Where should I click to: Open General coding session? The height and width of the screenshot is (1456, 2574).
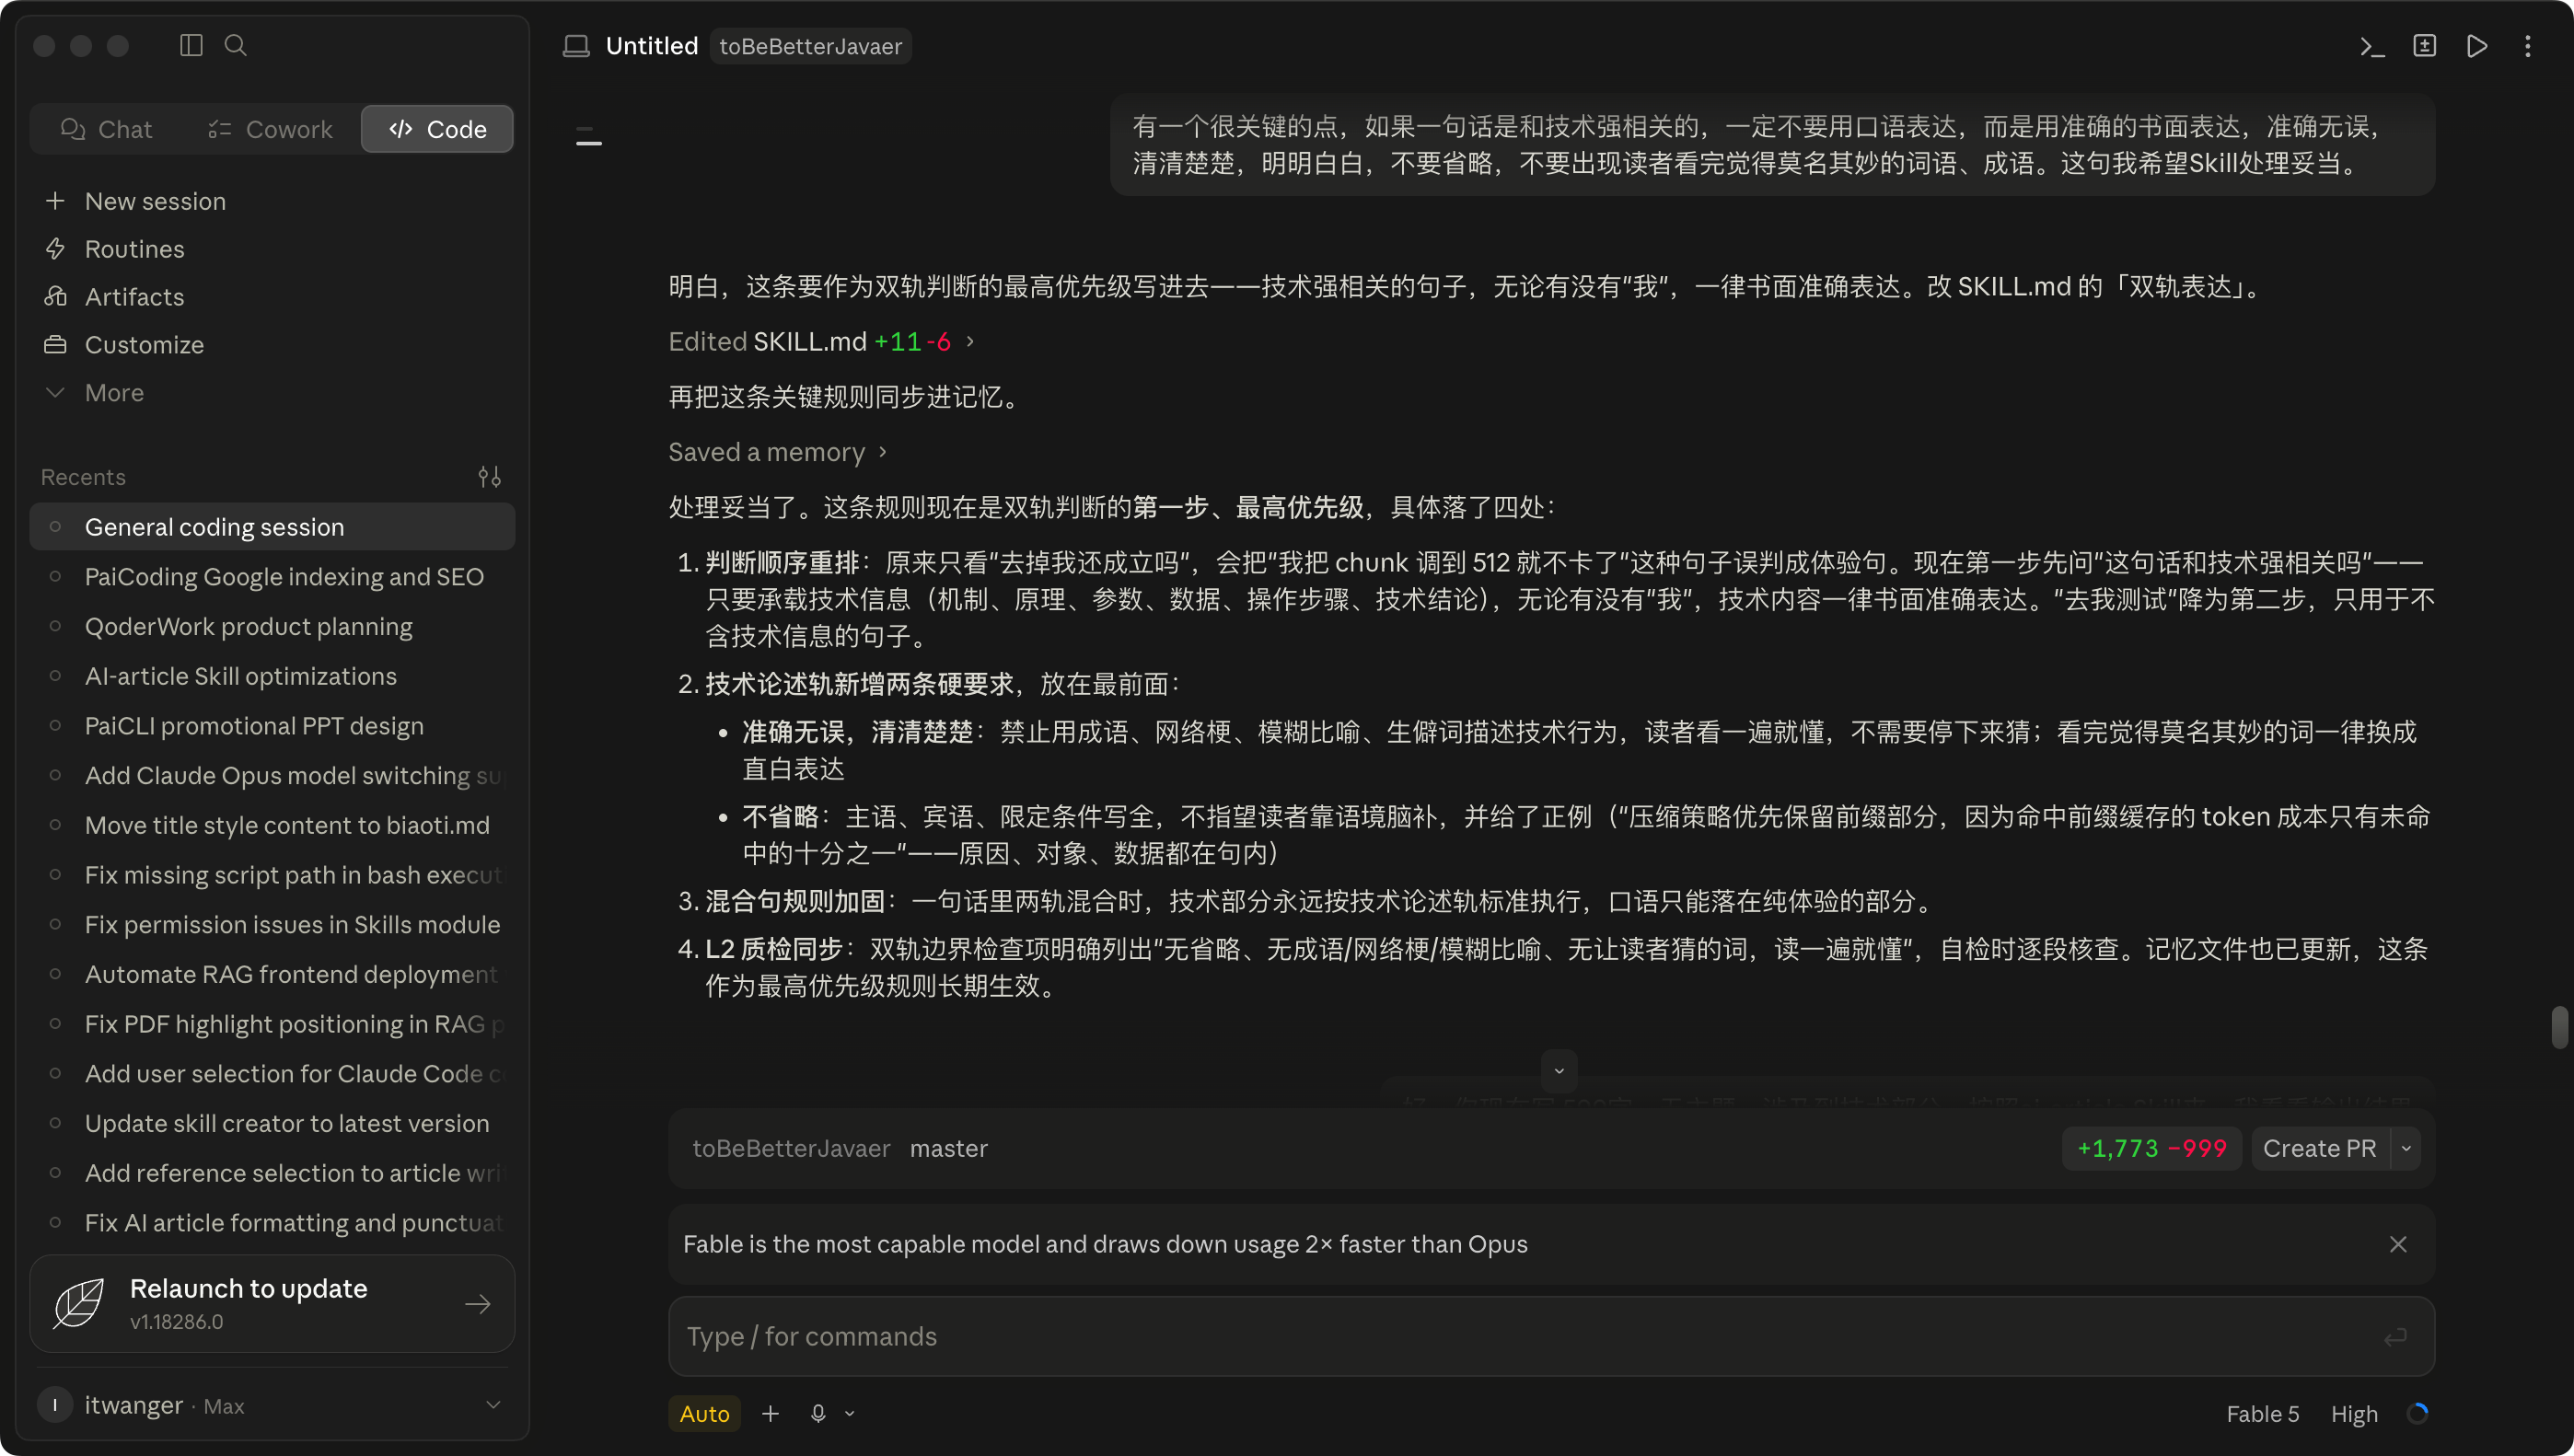click(272, 527)
